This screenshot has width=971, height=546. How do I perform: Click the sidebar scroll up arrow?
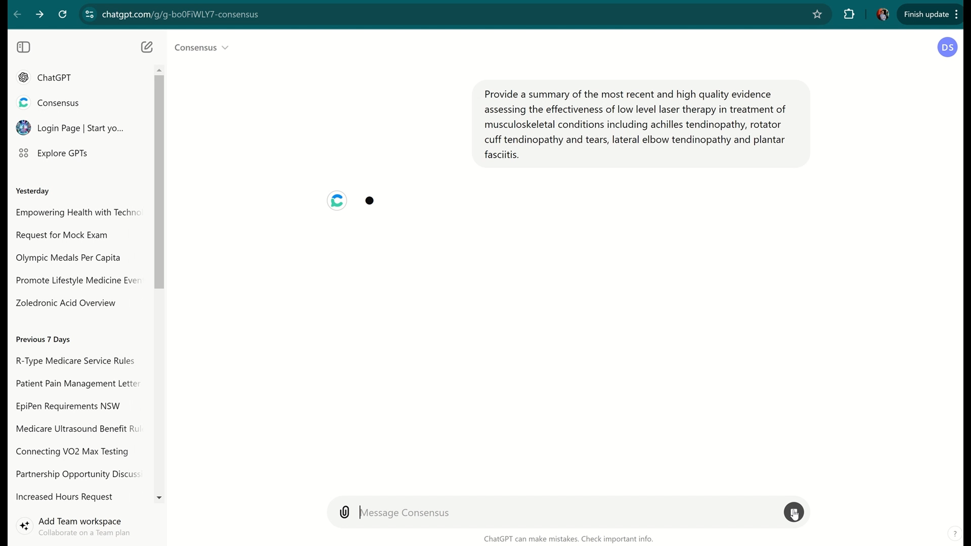pos(159,71)
